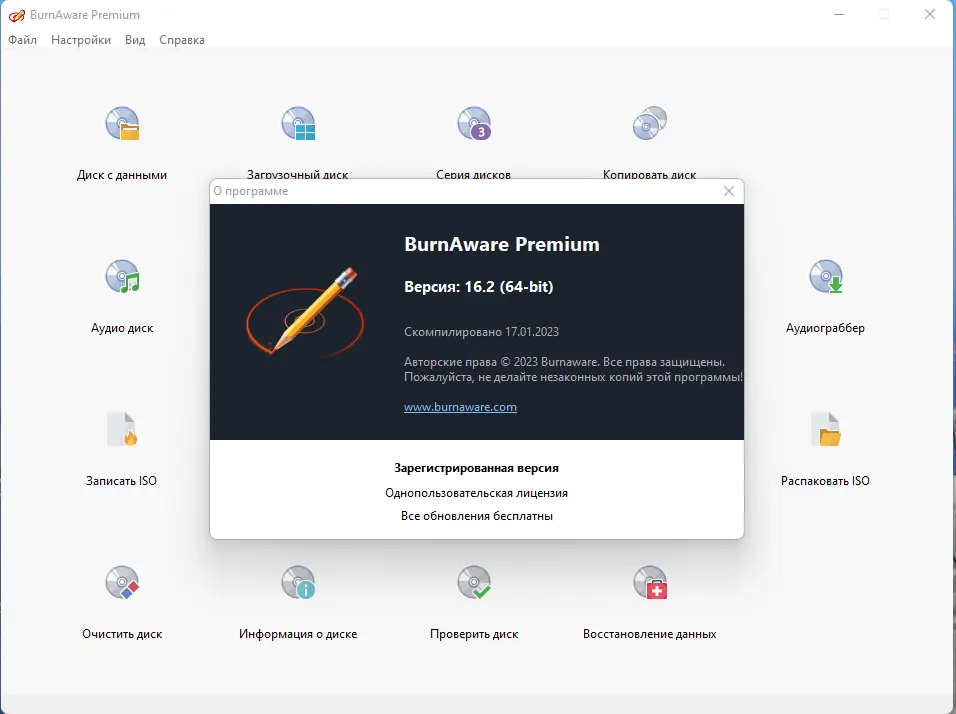Open the Настройки menu
The width and height of the screenshot is (956, 714).
click(x=81, y=40)
